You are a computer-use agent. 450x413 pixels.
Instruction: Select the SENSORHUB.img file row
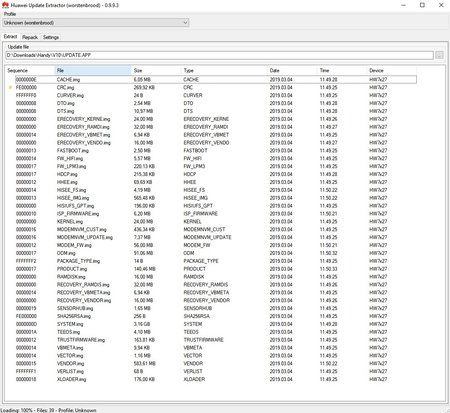coord(216,308)
